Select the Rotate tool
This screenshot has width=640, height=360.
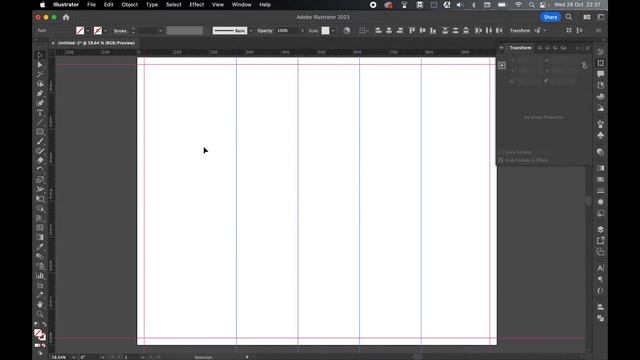tap(40, 170)
